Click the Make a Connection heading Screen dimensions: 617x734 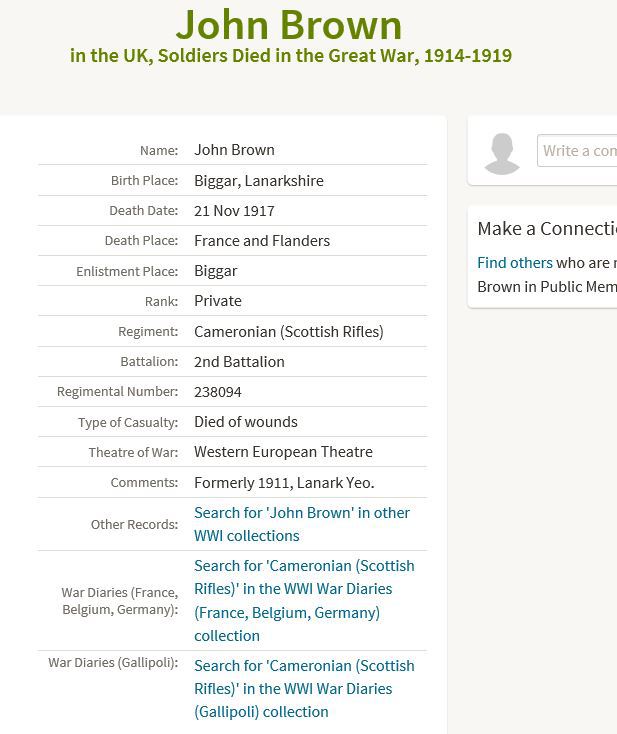coord(546,228)
